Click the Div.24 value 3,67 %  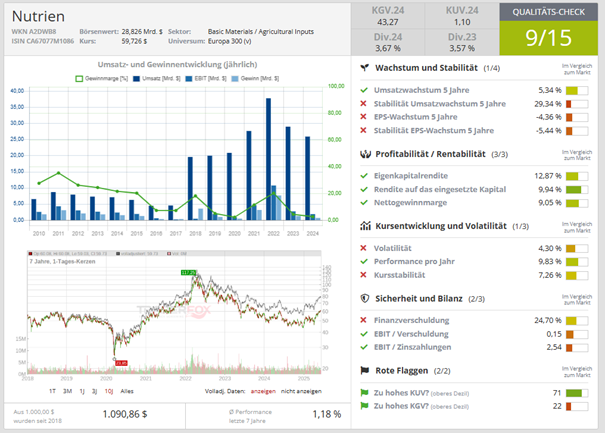tap(388, 48)
